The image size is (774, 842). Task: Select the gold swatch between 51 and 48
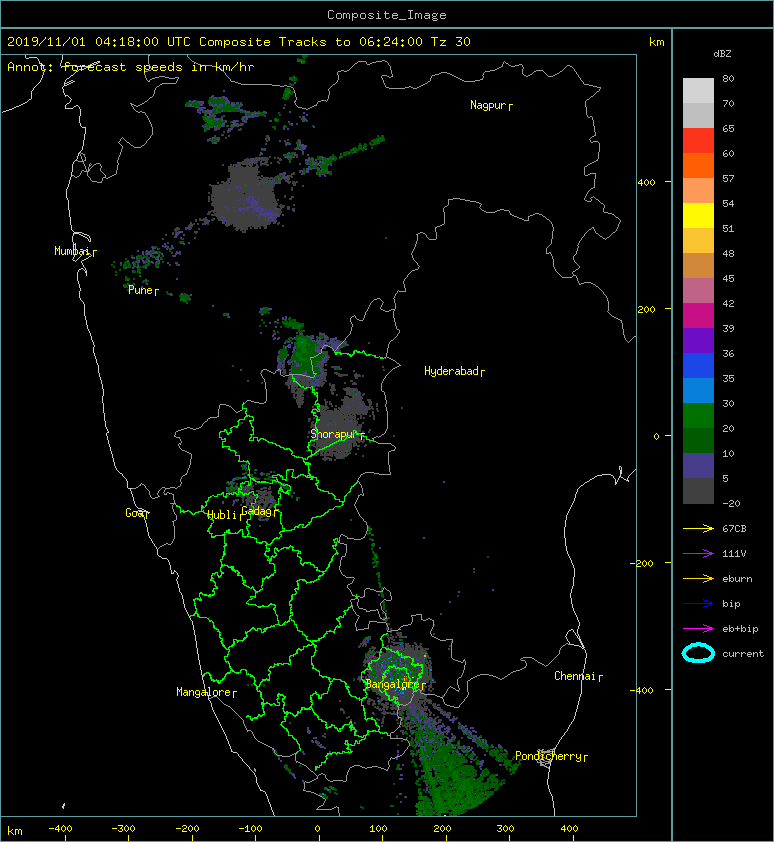[x=698, y=241]
